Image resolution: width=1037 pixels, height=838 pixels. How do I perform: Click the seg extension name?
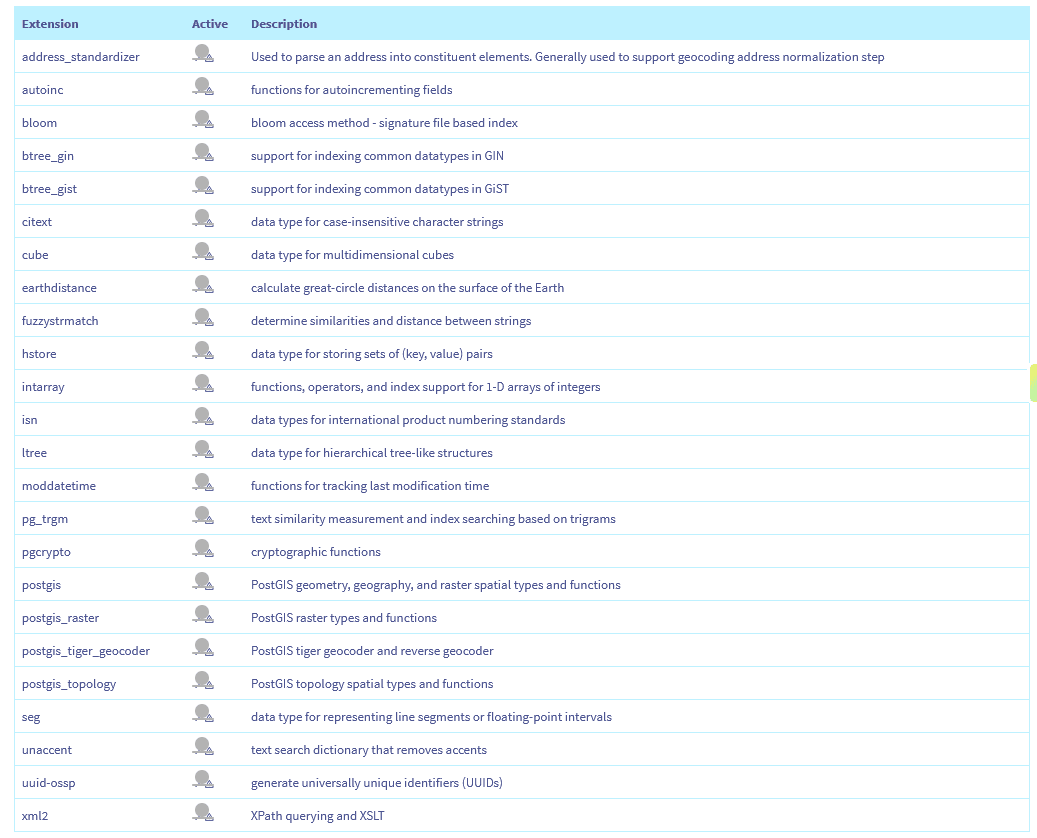[31, 717]
